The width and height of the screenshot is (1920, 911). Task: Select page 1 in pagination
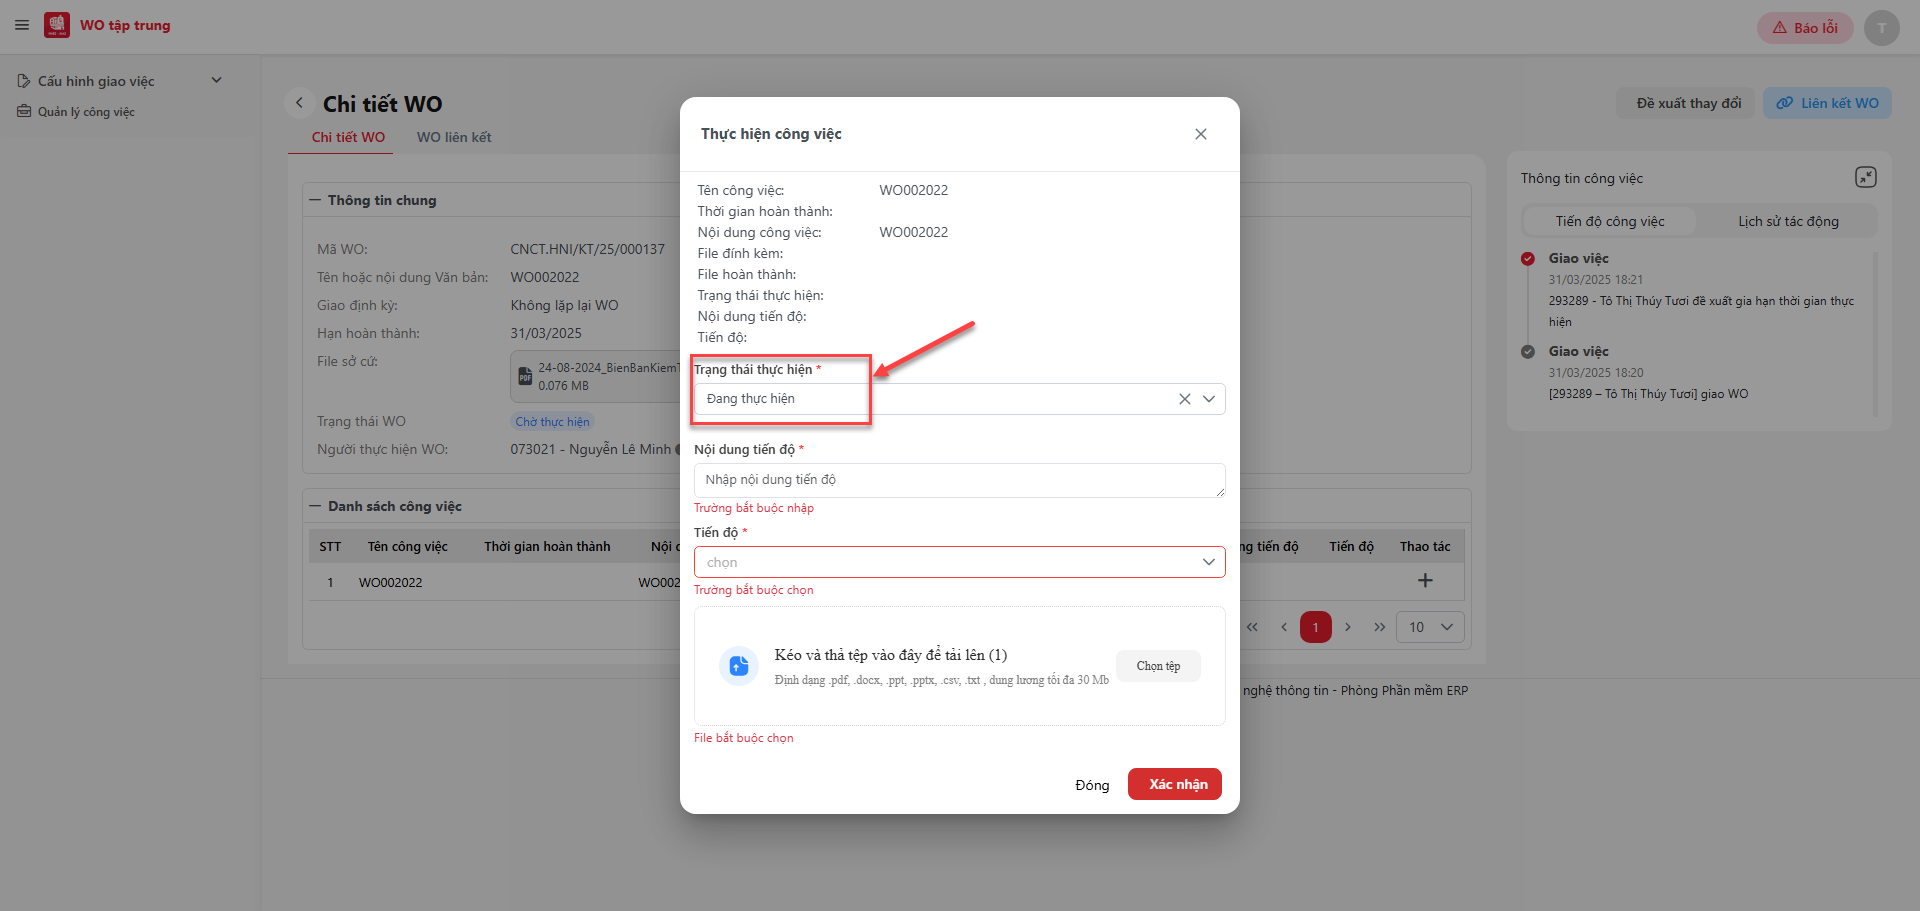point(1316,627)
